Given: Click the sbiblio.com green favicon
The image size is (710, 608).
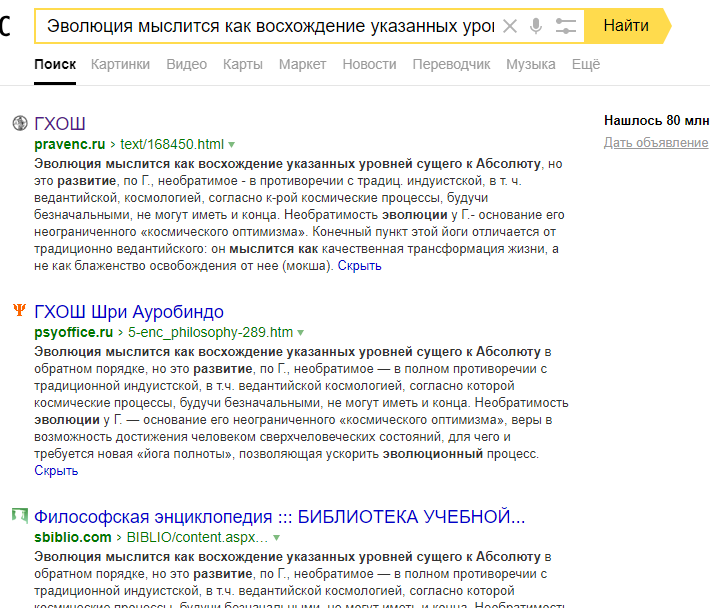Looking at the screenshot, I should 20,515.
